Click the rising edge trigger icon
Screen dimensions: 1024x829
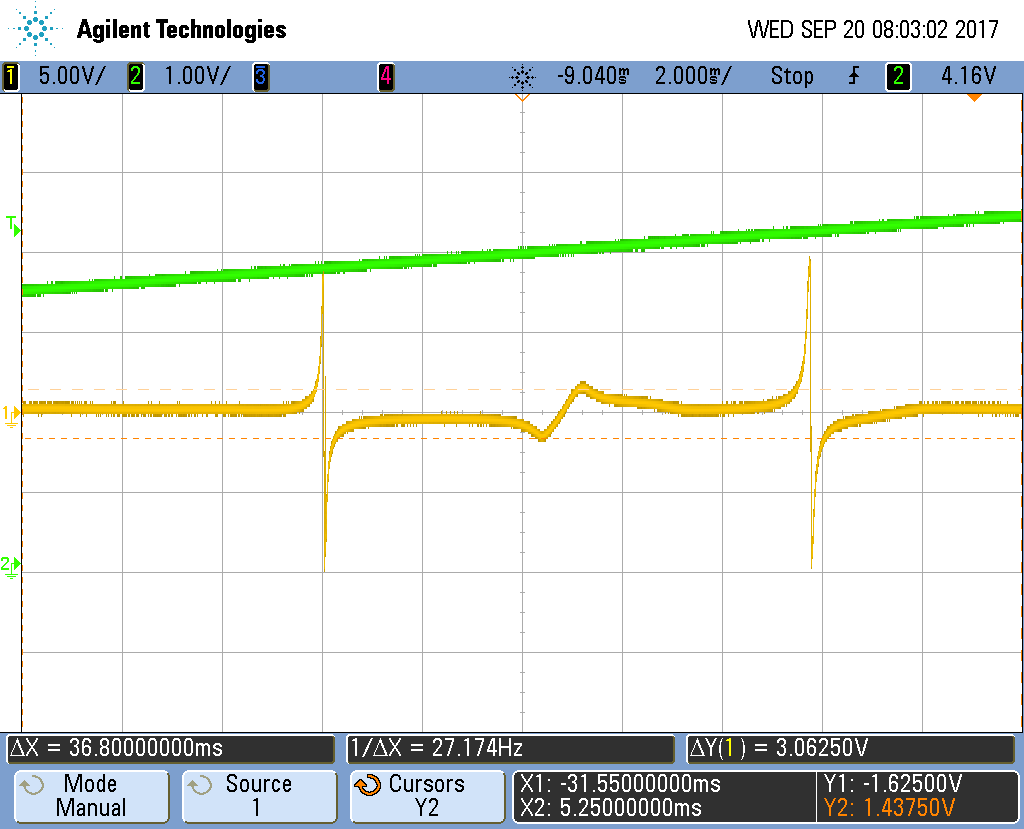(853, 76)
